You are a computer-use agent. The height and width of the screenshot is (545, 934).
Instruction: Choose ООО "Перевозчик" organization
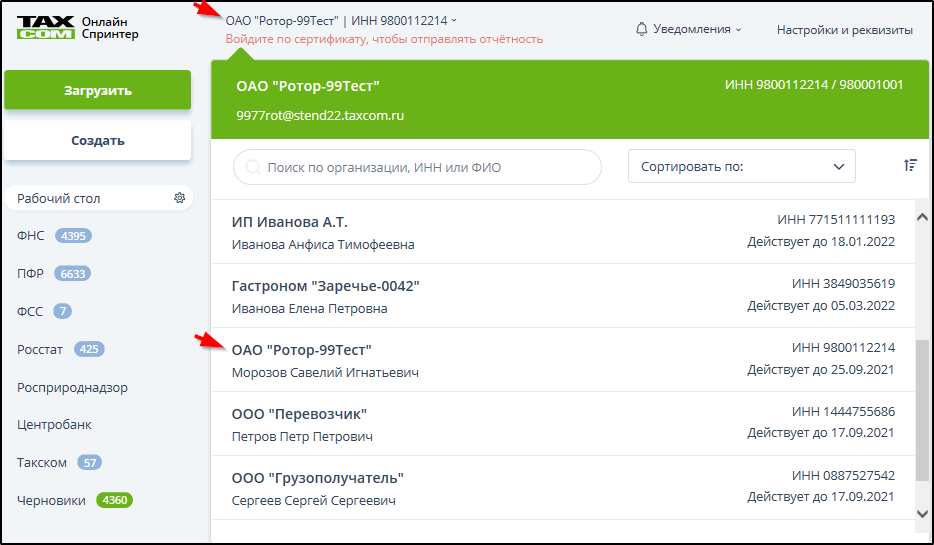click(300, 413)
